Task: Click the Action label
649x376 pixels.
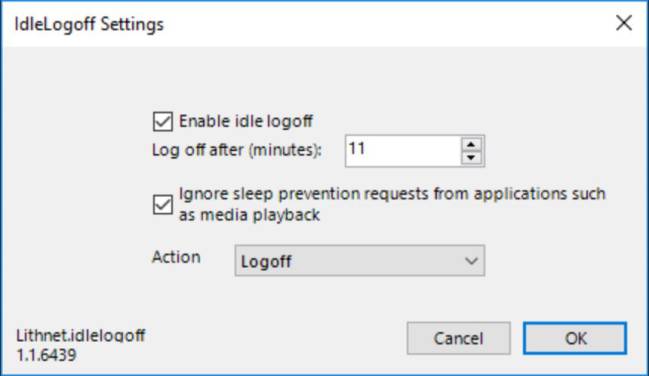Action: 176,257
